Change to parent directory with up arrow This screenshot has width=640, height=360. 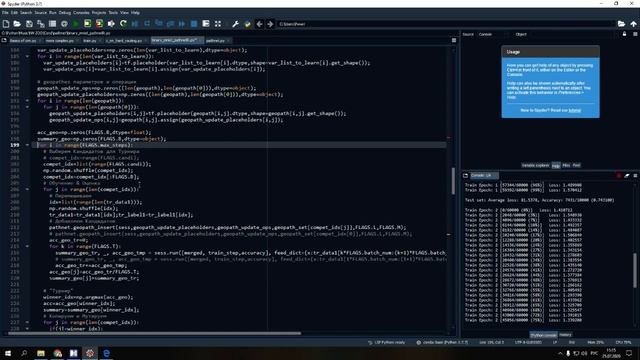(x=633, y=24)
